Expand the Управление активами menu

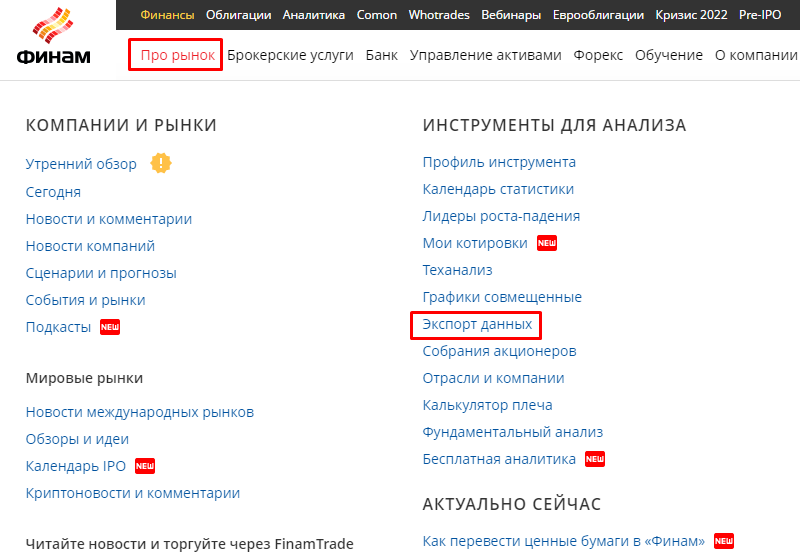click(485, 55)
